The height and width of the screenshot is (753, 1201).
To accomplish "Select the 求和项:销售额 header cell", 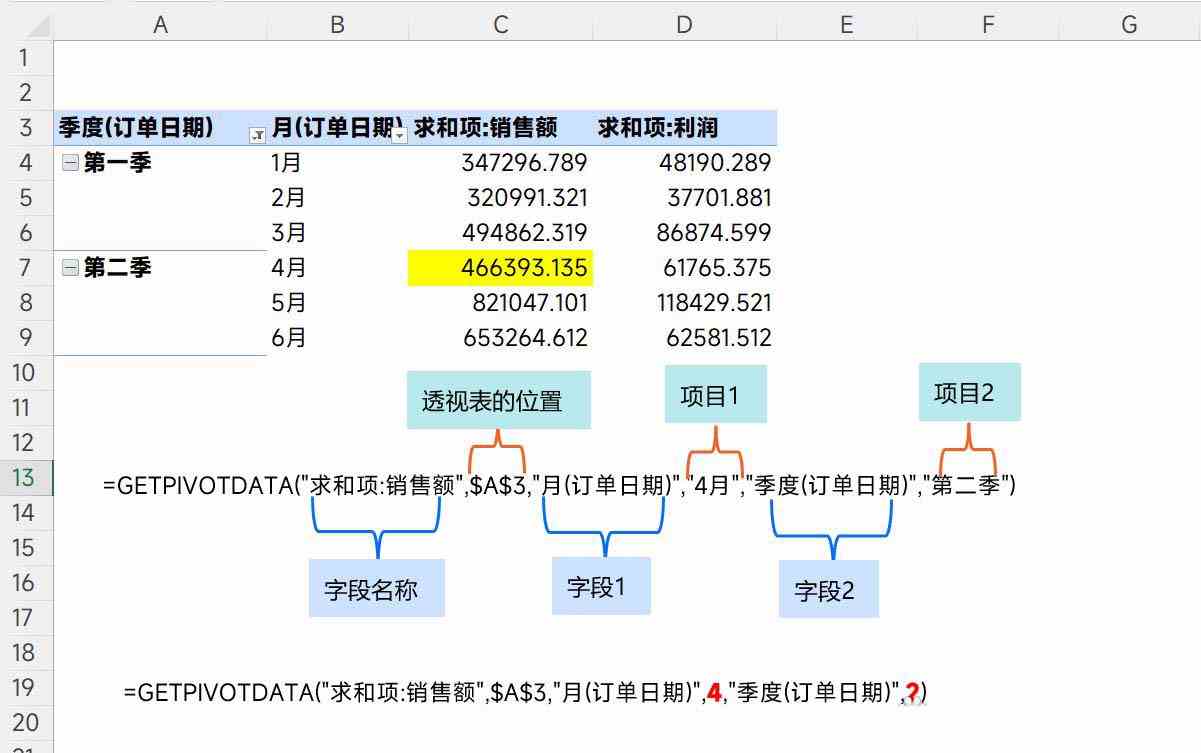I will [500, 128].
